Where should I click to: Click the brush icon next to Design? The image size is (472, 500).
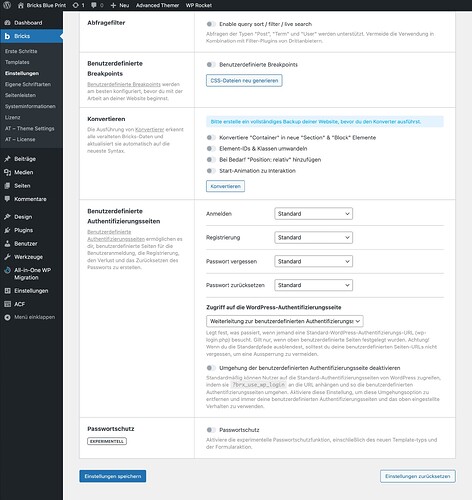[x=7, y=217]
